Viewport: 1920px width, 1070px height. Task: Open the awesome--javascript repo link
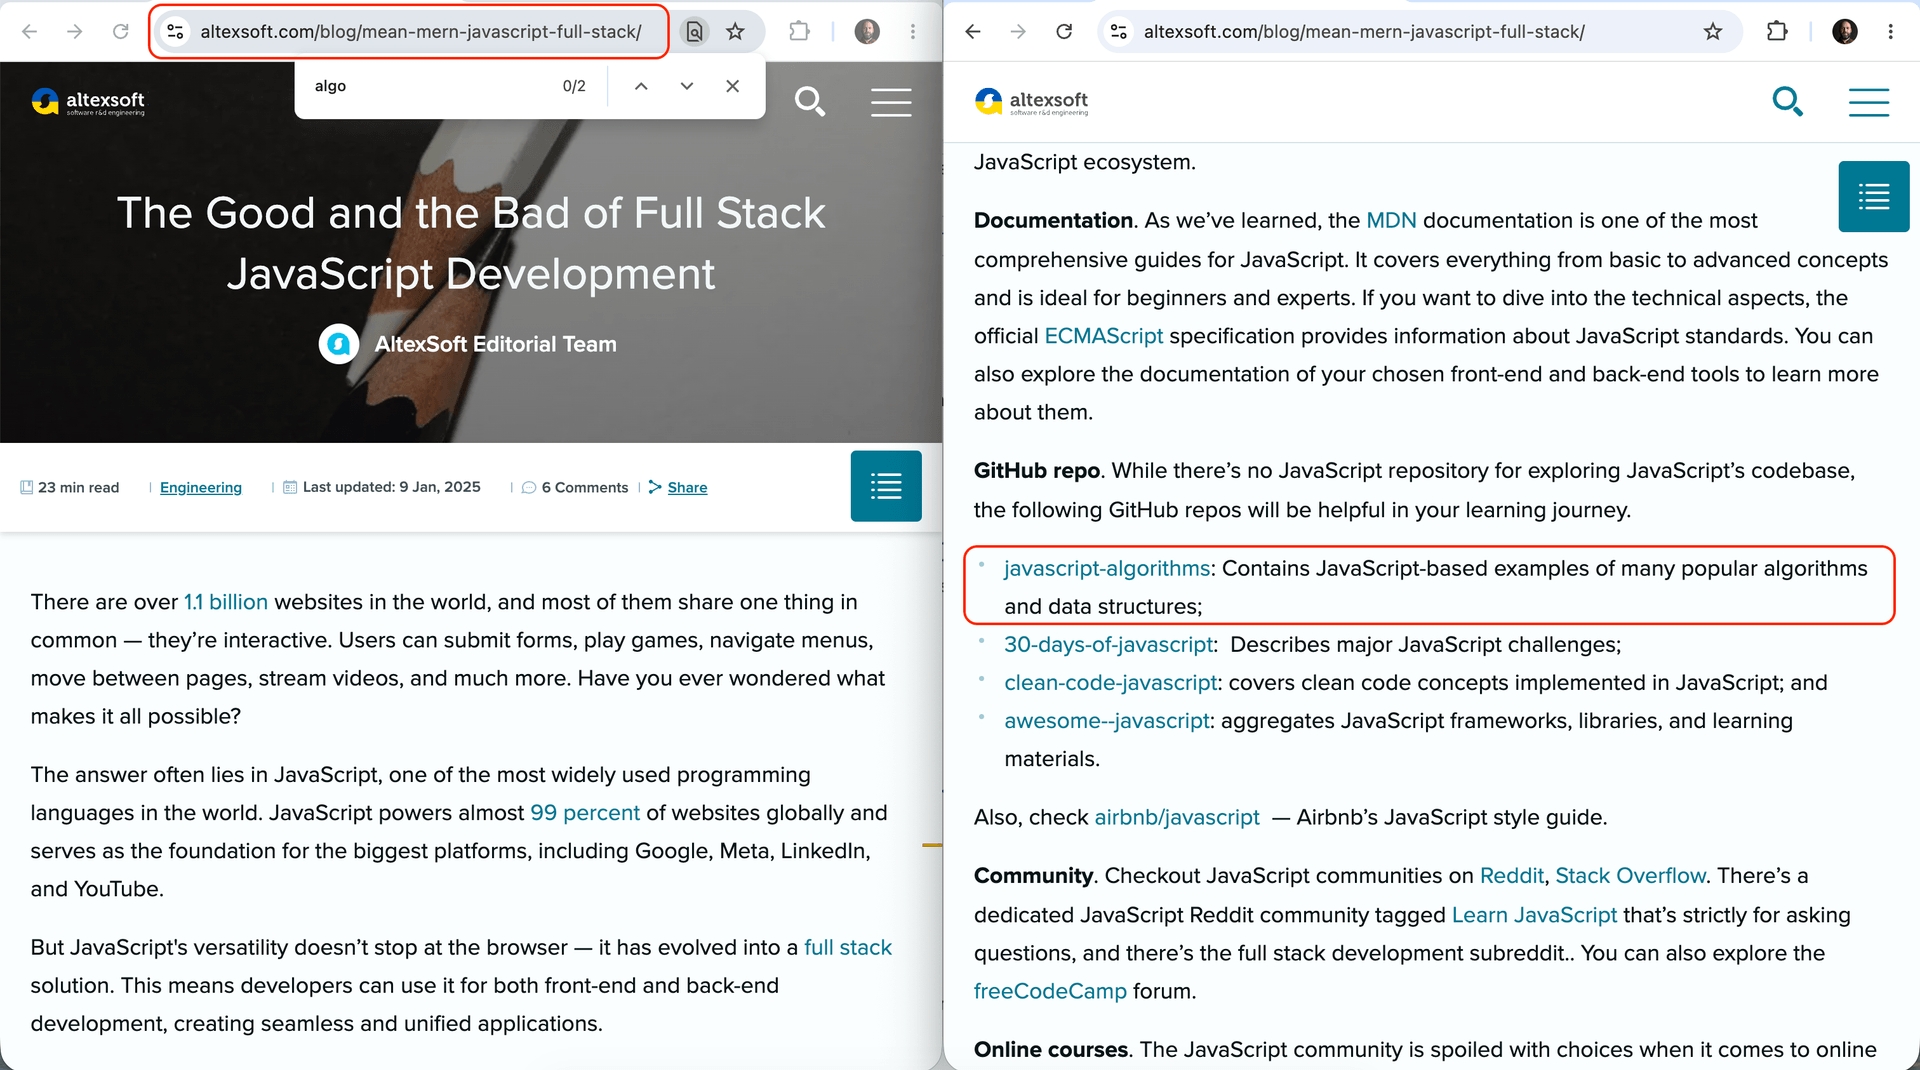tap(1107, 721)
